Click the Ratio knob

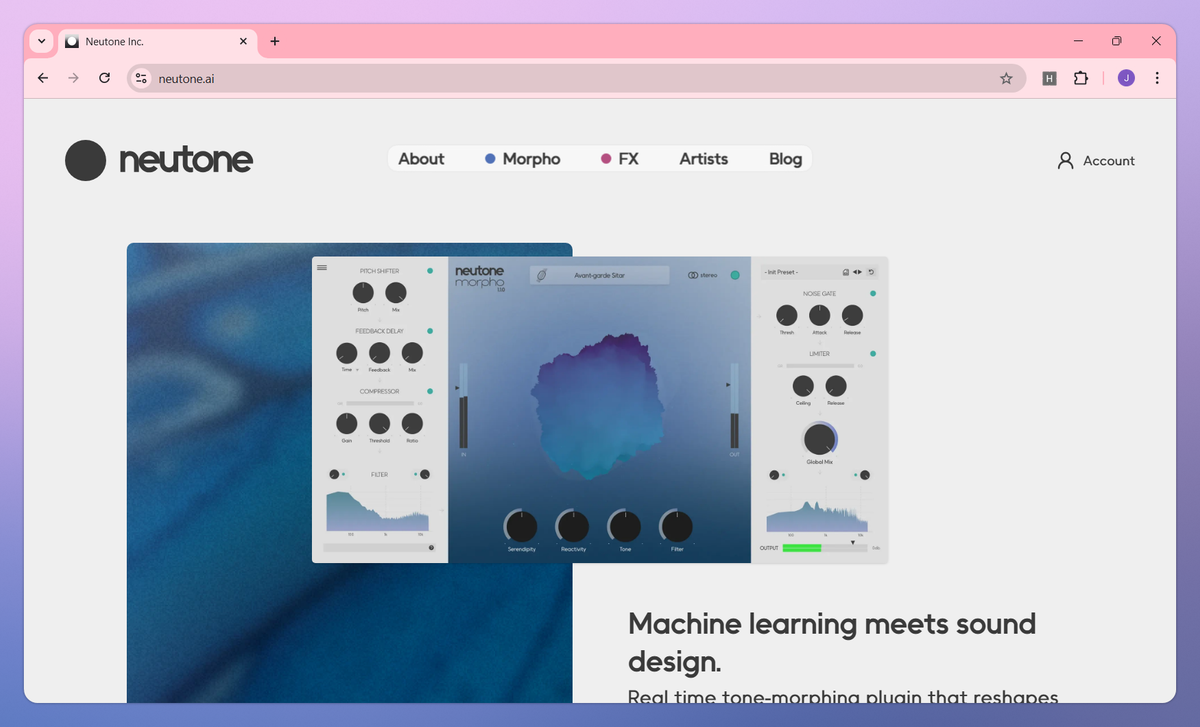[412, 423]
